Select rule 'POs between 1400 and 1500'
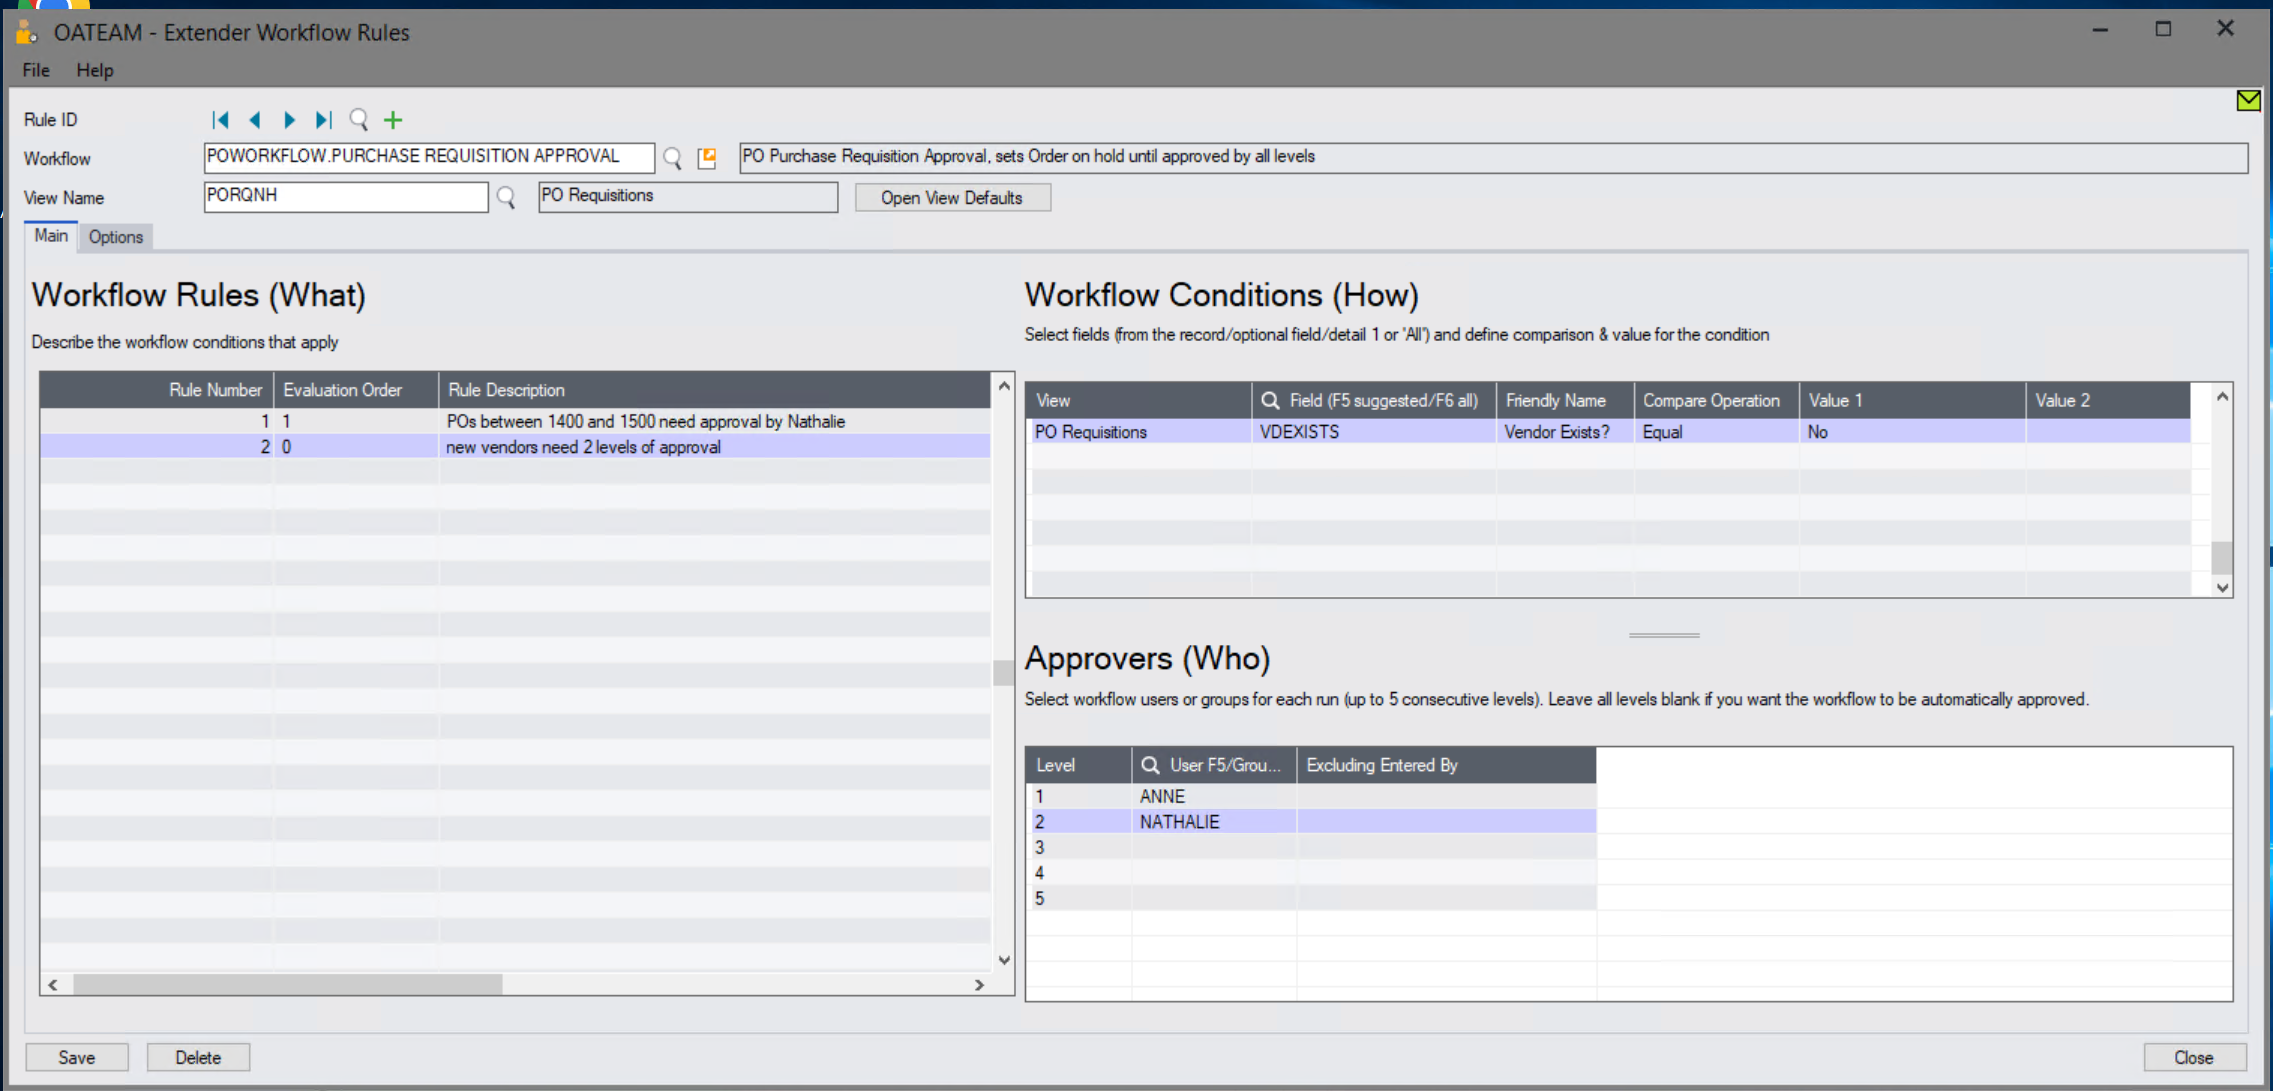The image size is (2273, 1091). 515,421
